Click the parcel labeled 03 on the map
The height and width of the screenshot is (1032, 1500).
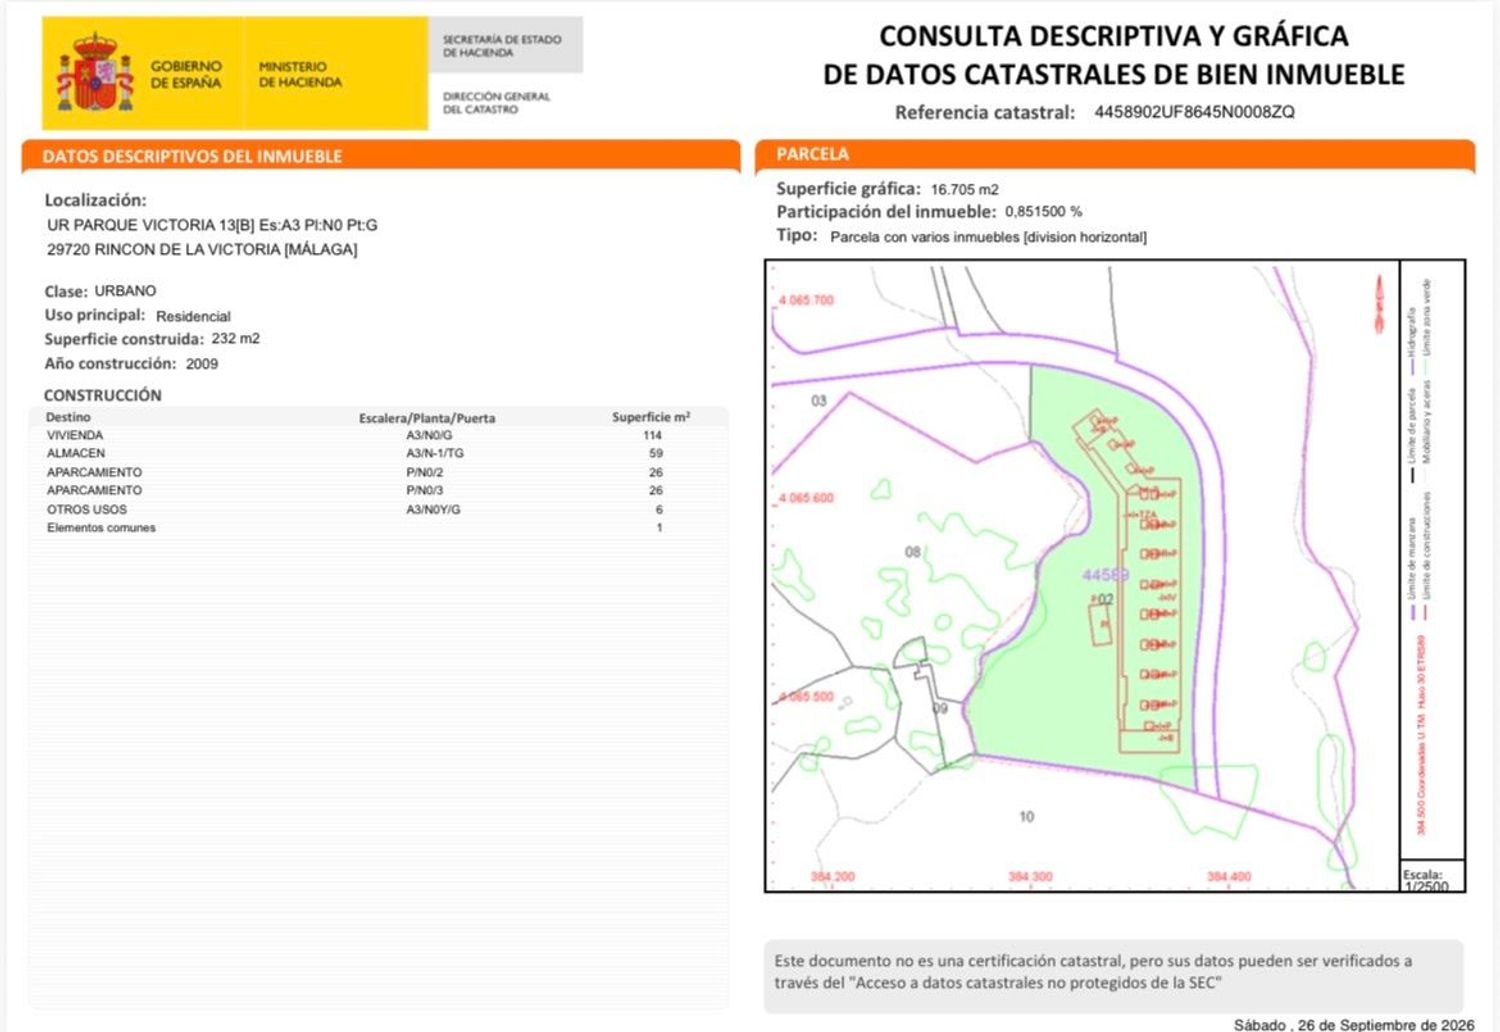tap(819, 401)
